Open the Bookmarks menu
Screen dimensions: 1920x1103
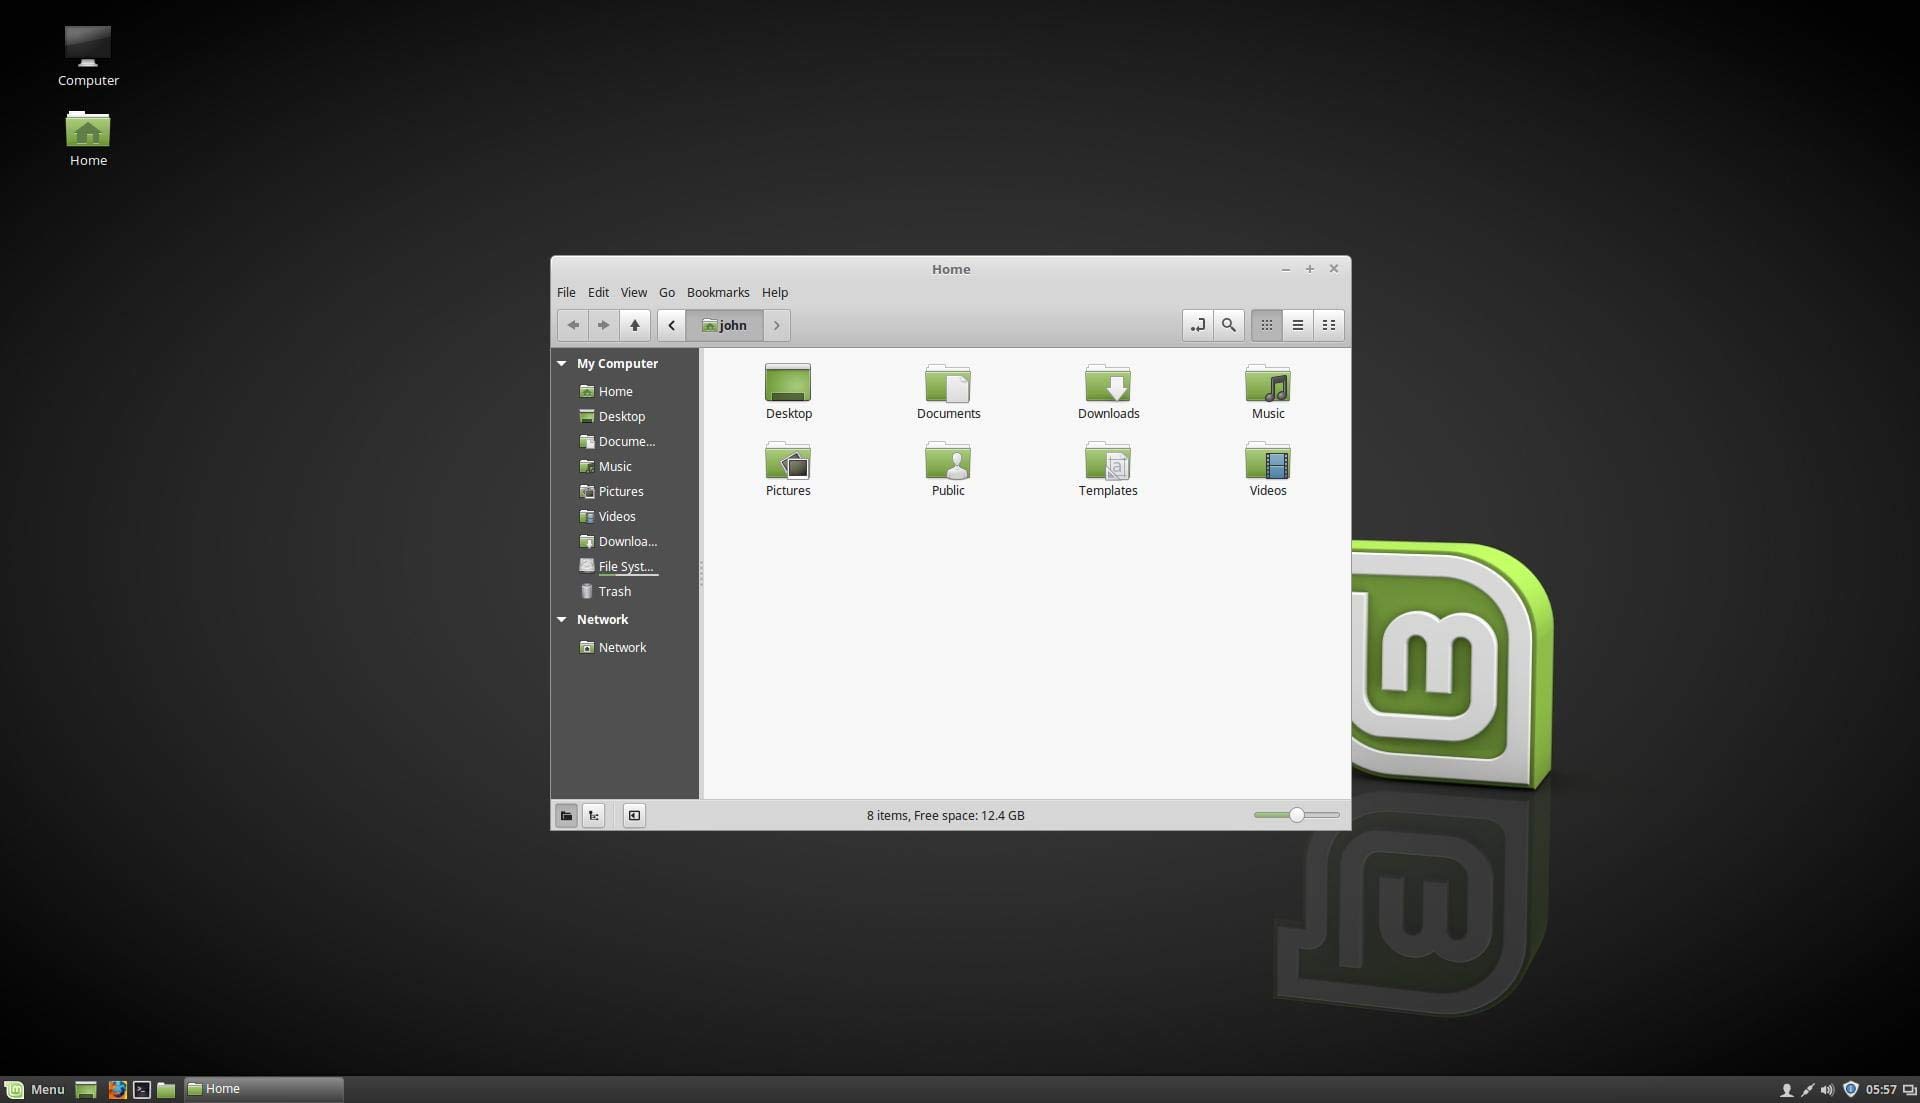(717, 292)
